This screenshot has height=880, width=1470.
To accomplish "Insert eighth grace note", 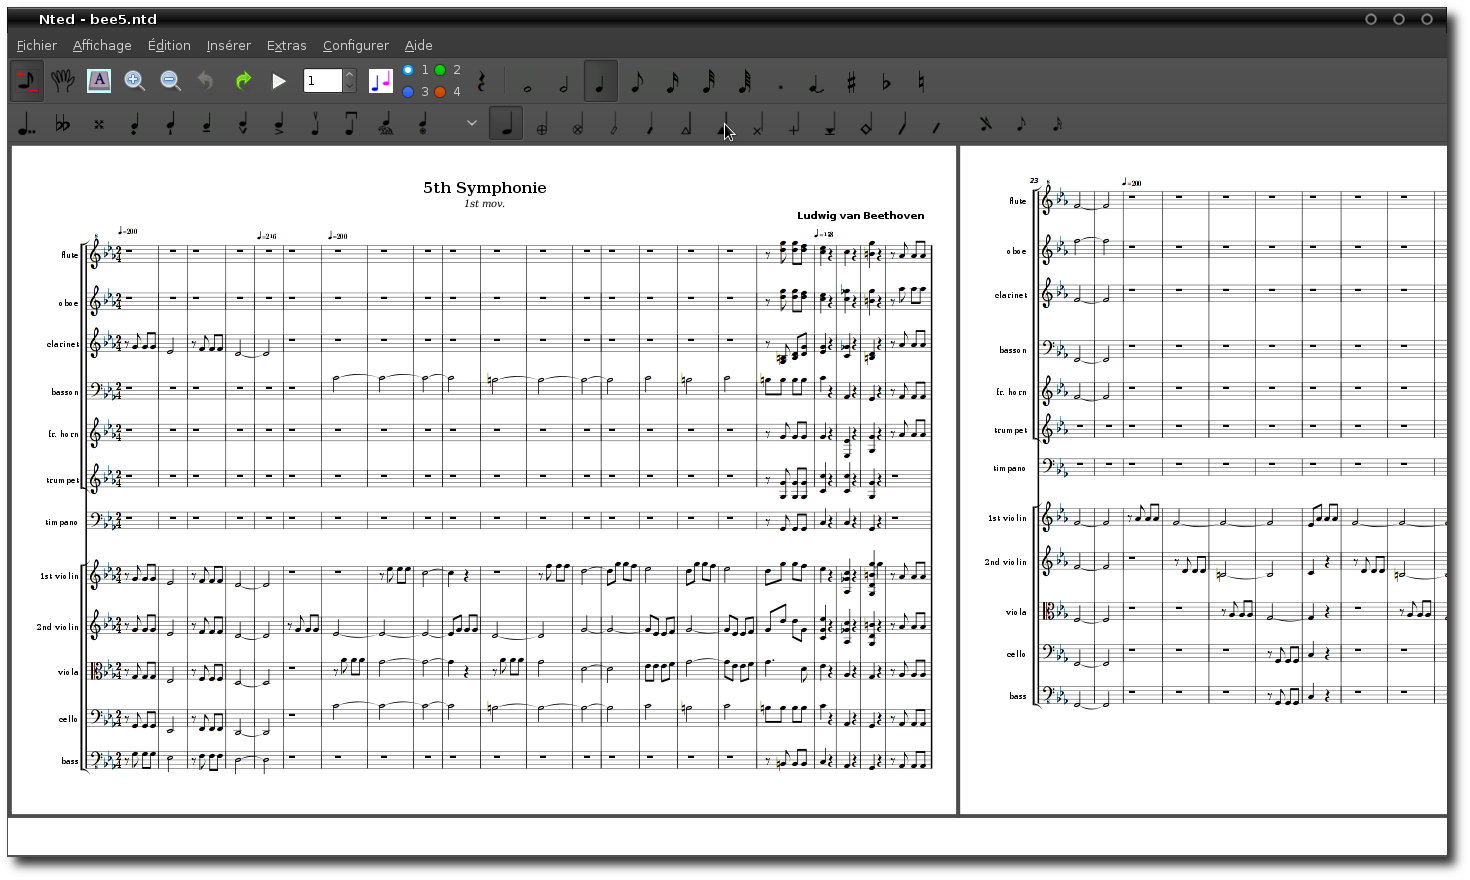I will click(x=1021, y=124).
